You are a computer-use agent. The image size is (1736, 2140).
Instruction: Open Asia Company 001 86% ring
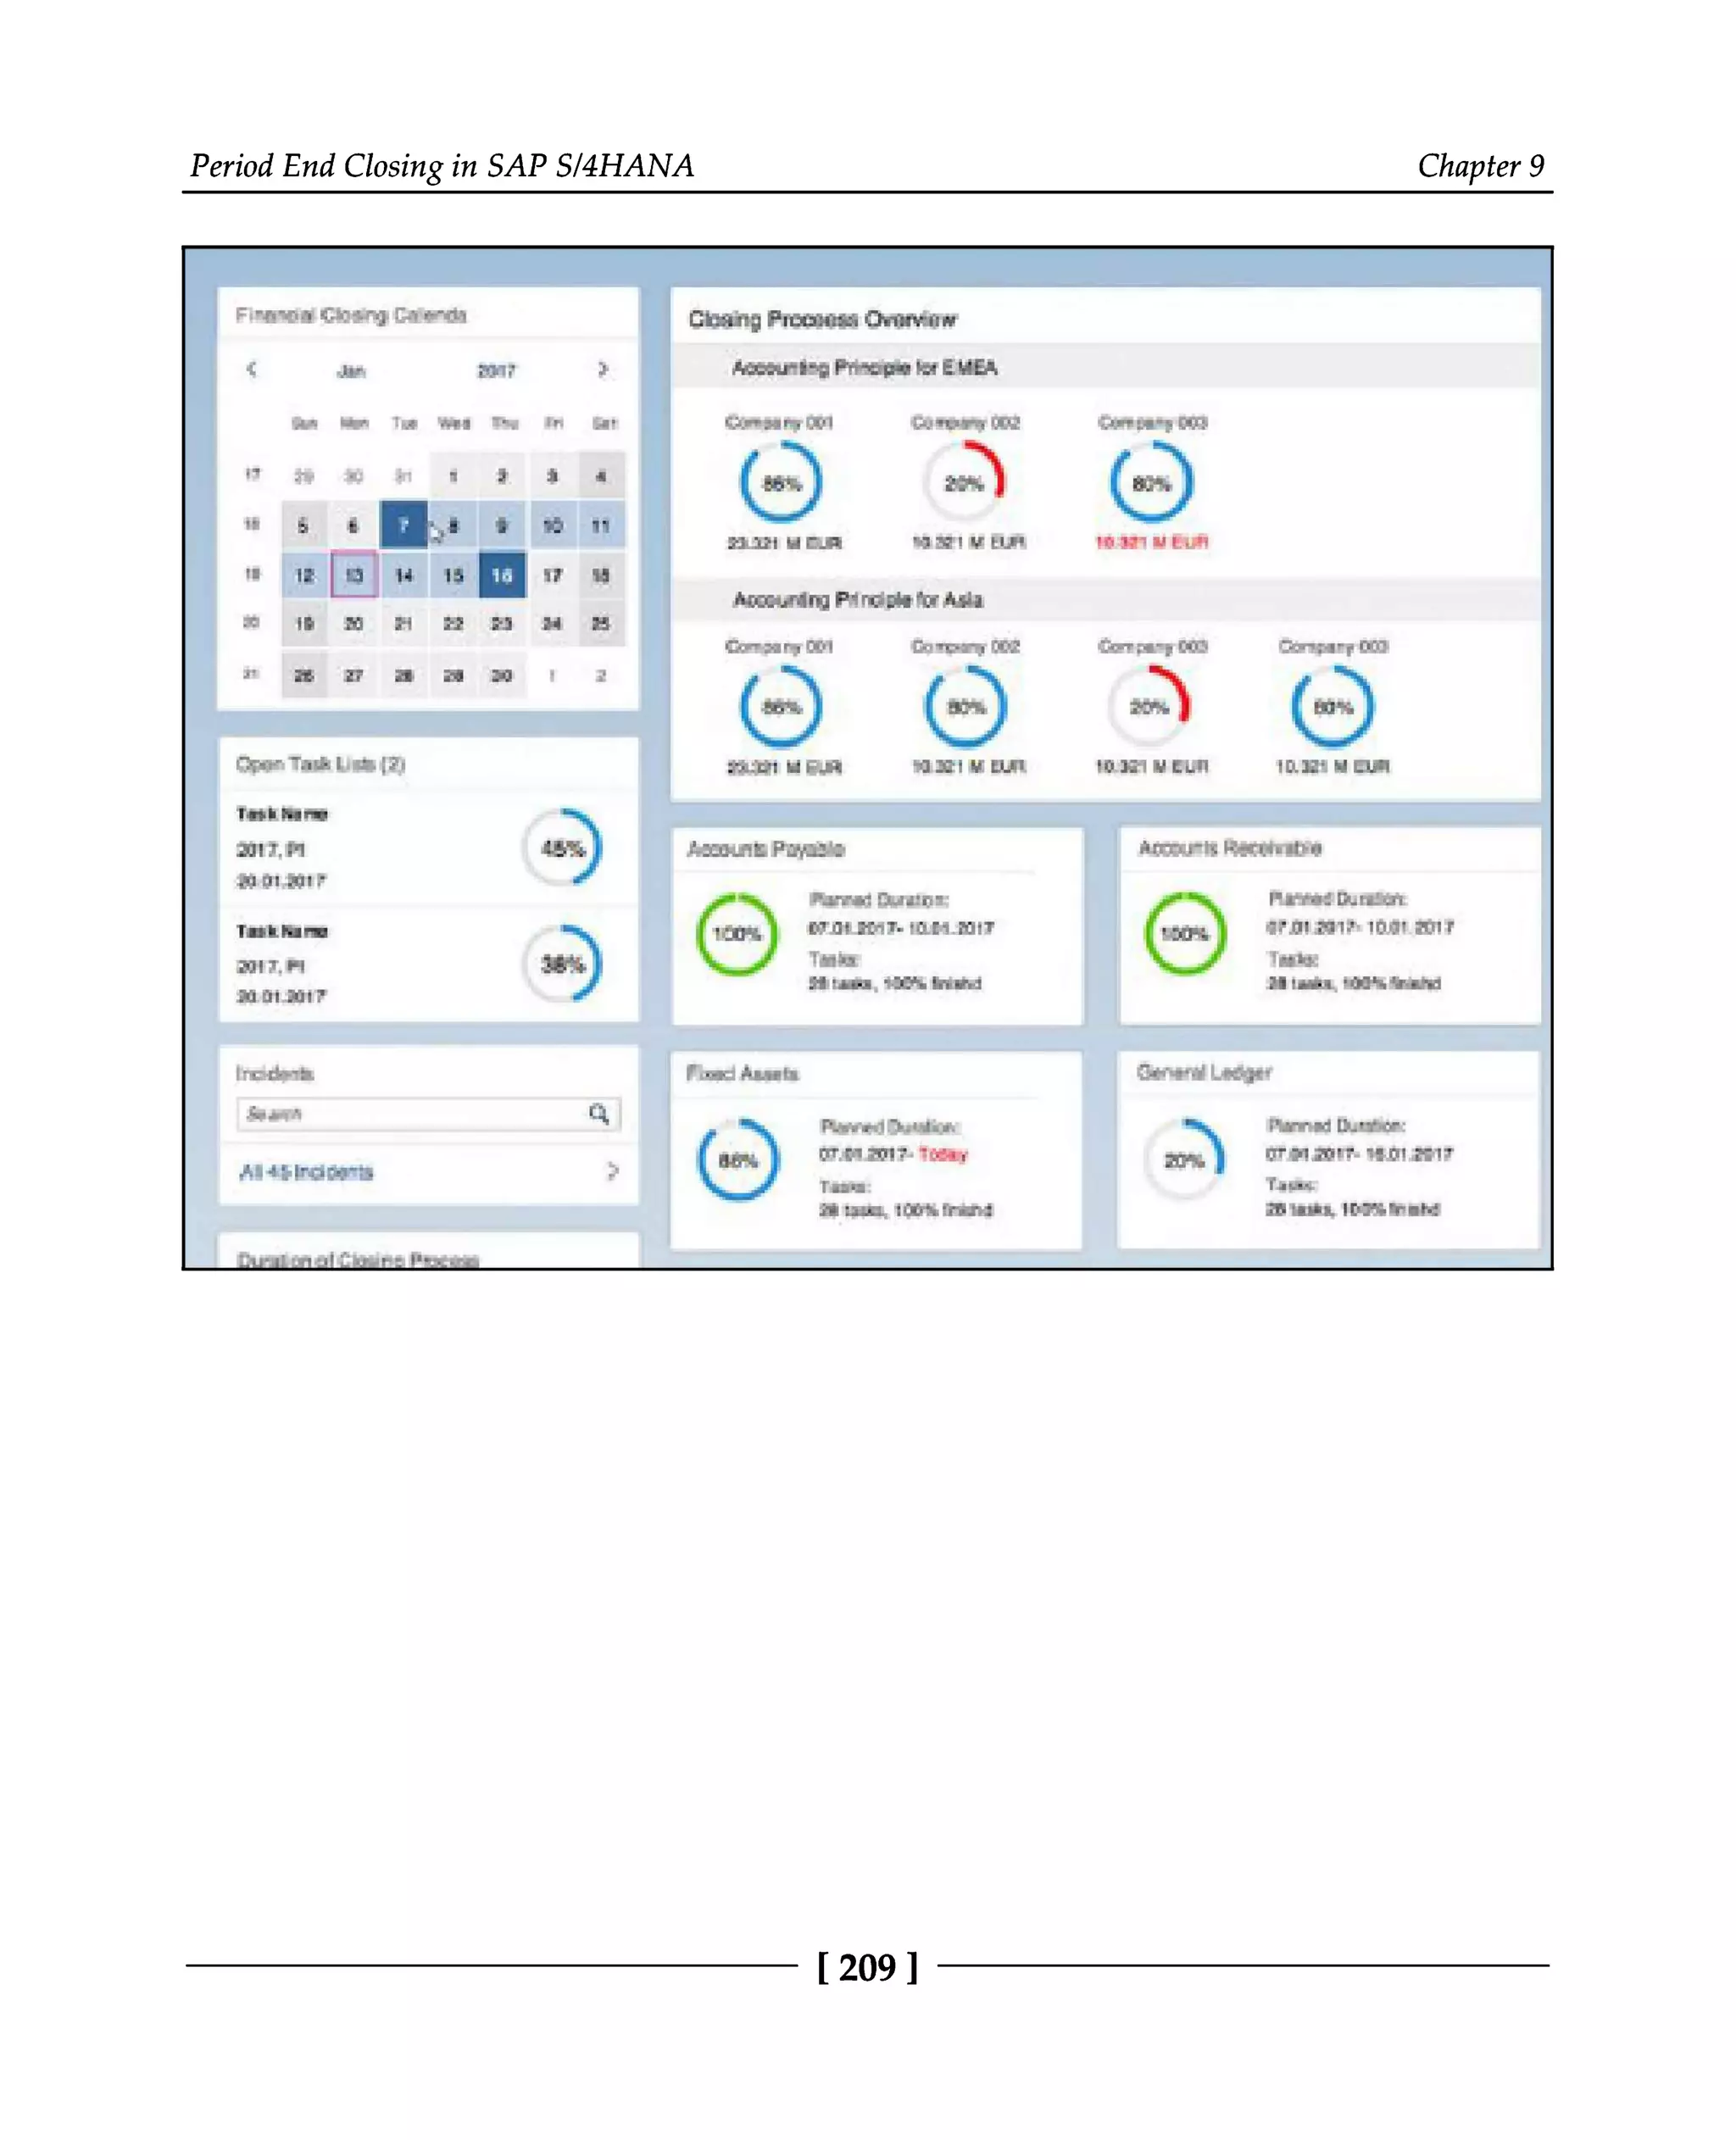tap(781, 706)
